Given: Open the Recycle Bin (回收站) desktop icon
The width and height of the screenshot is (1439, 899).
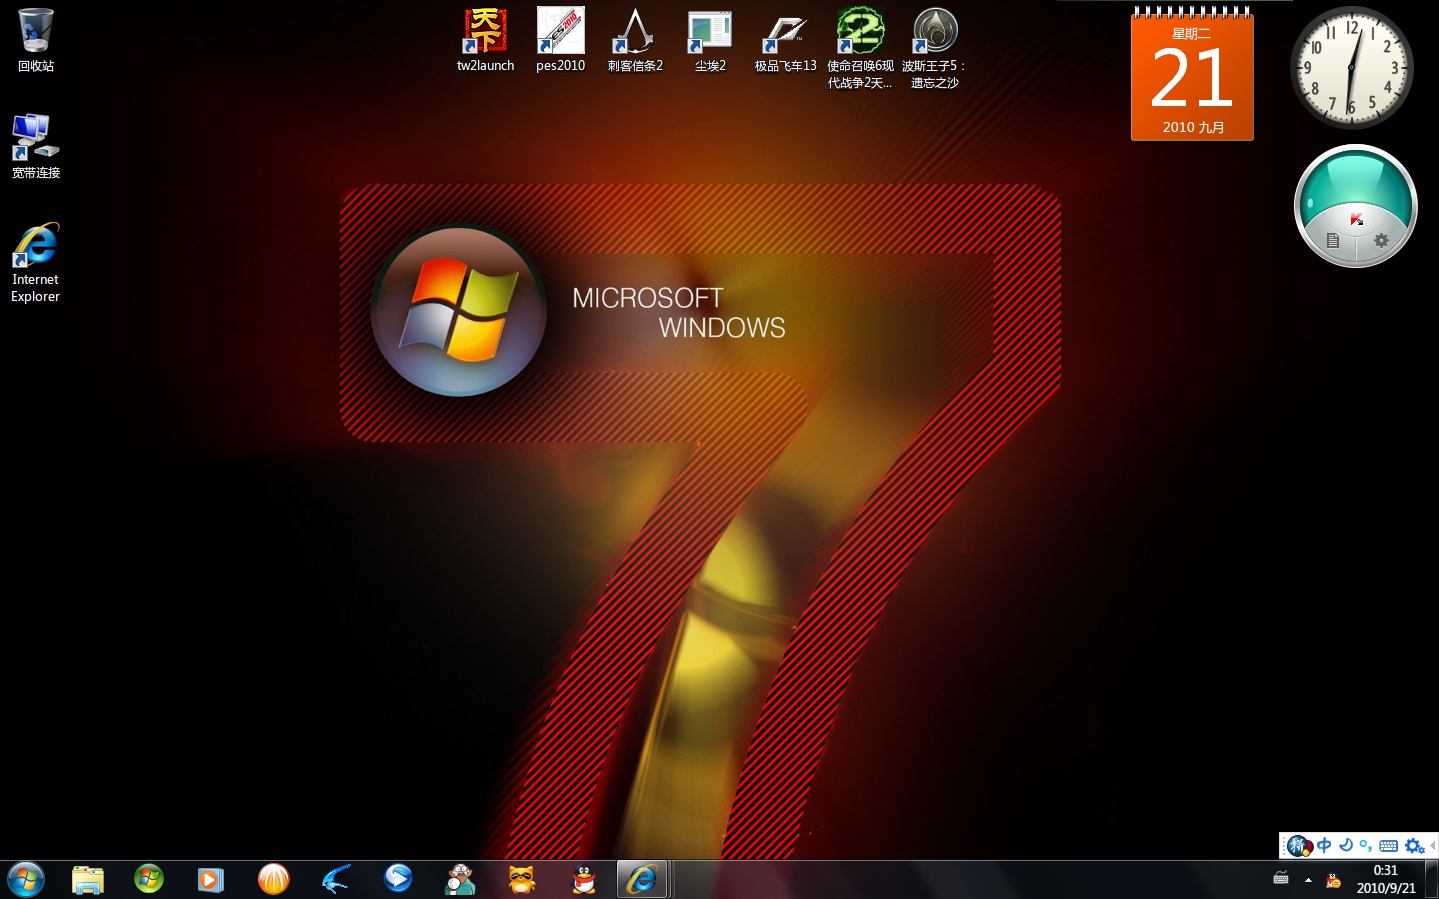Looking at the screenshot, I should click(x=35, y=40).
